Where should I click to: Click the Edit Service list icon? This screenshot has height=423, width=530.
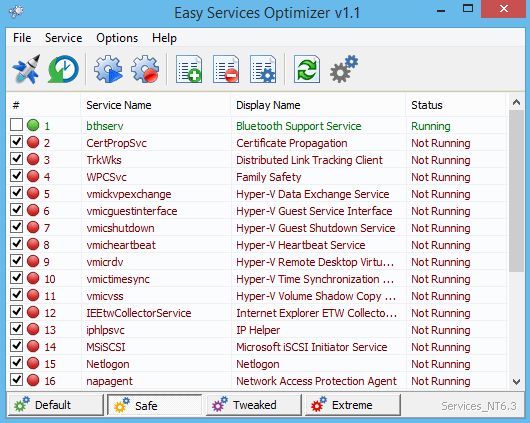(x=263, y=69)
